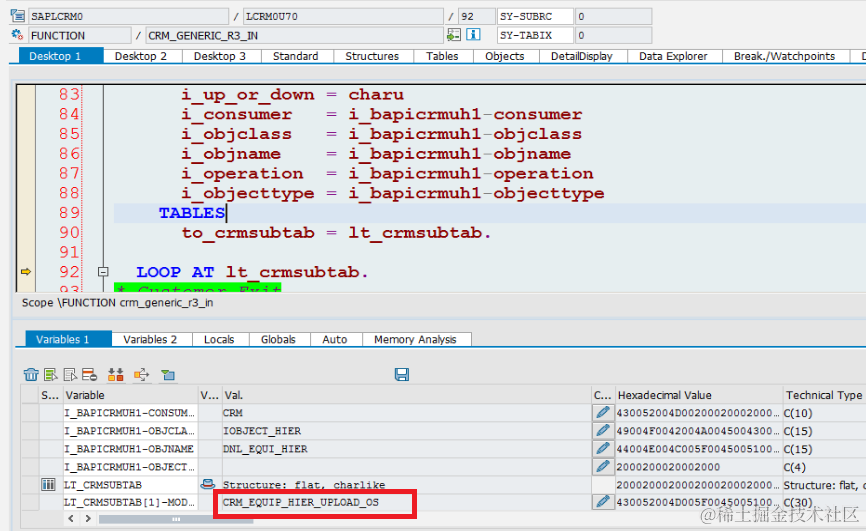Click the Val. column header
The width and height of the screenshot is (866, 531).
(x=406, y=395)
